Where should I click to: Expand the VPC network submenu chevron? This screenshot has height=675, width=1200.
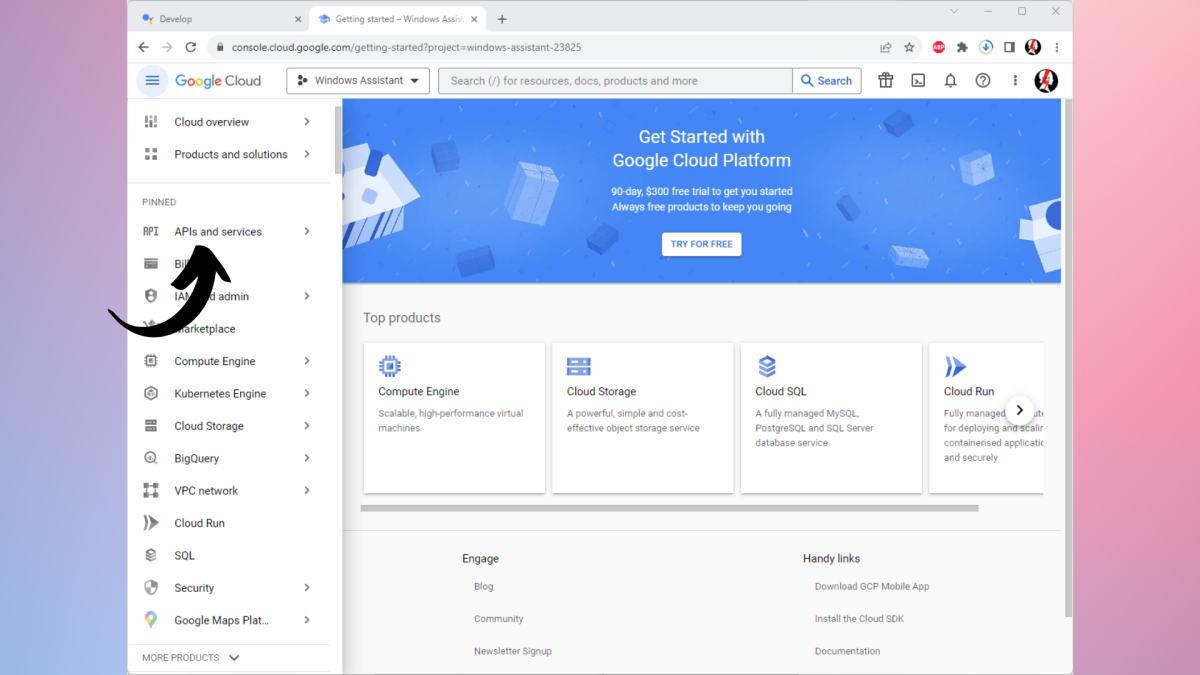[x=307, y=491]
